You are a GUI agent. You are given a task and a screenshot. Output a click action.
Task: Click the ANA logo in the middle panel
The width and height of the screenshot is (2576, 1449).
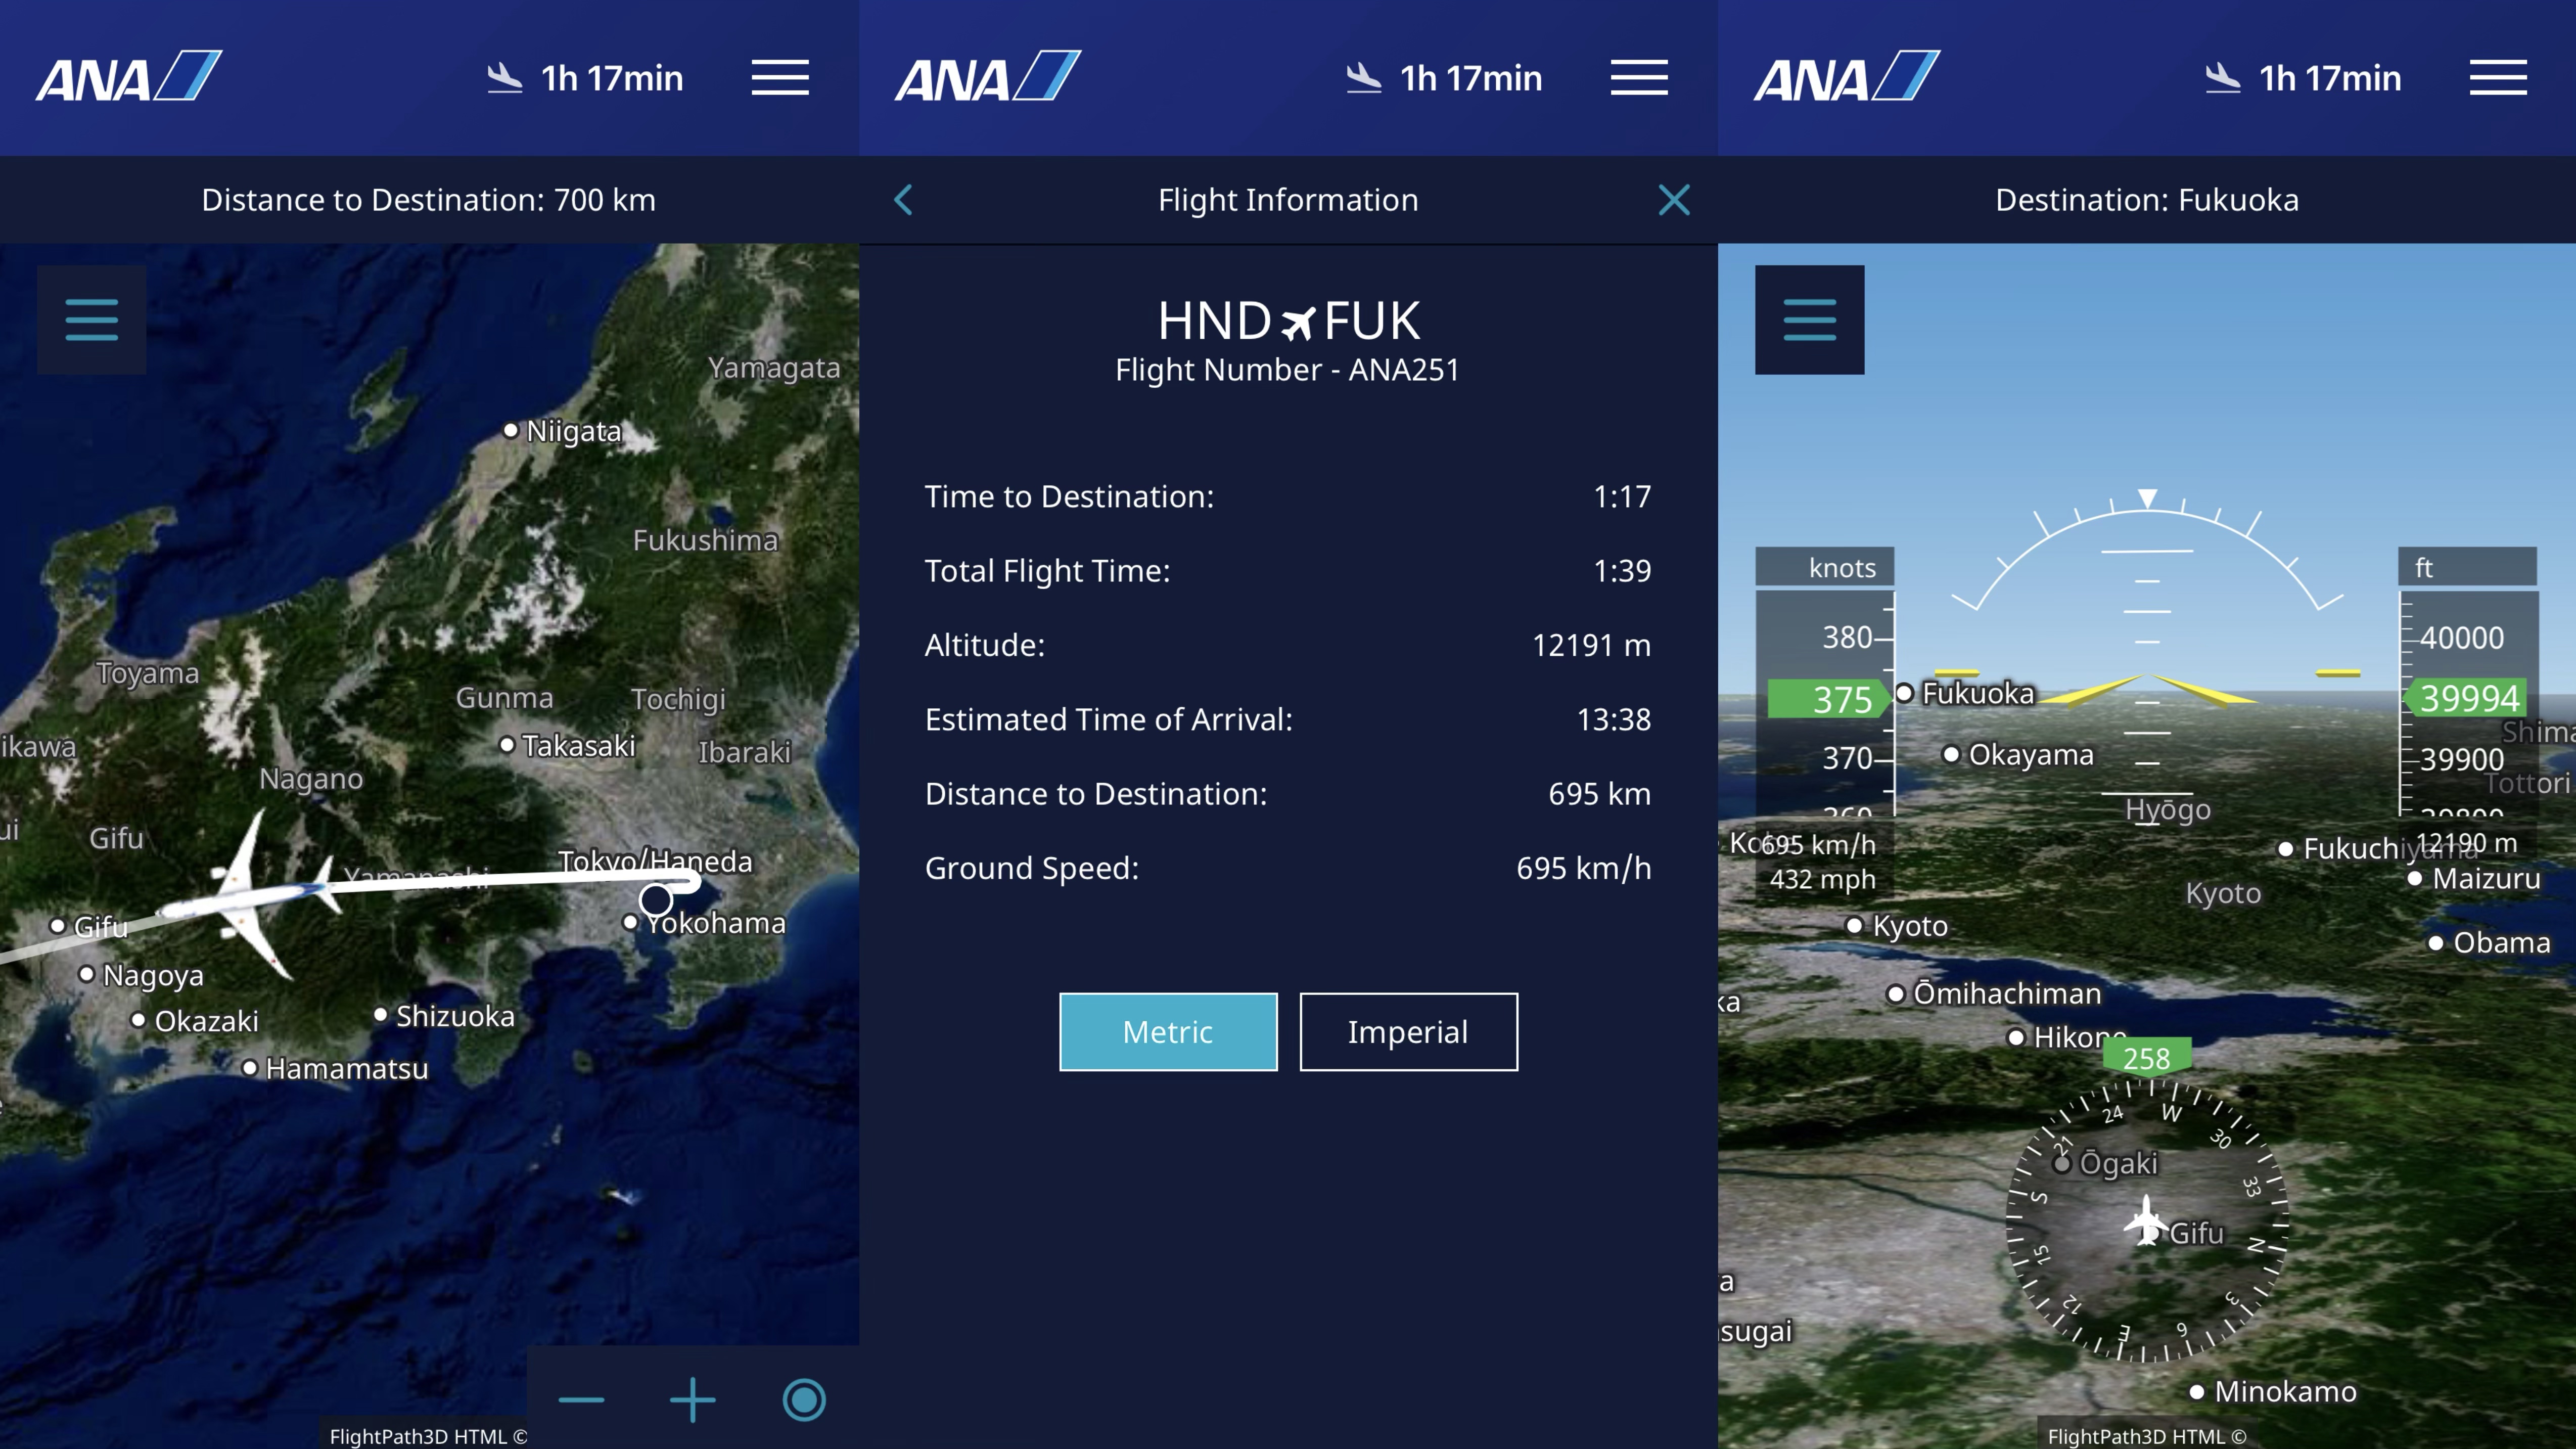[988, 76]
